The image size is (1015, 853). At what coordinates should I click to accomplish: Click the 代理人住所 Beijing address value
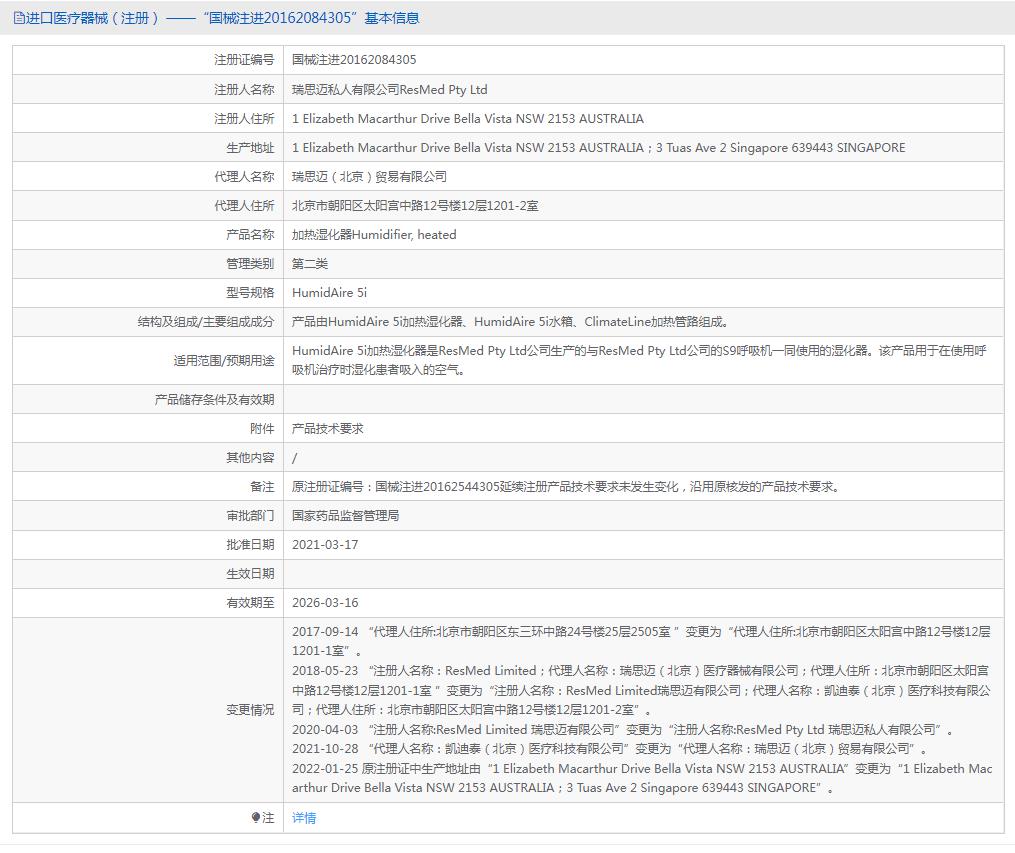415,205
